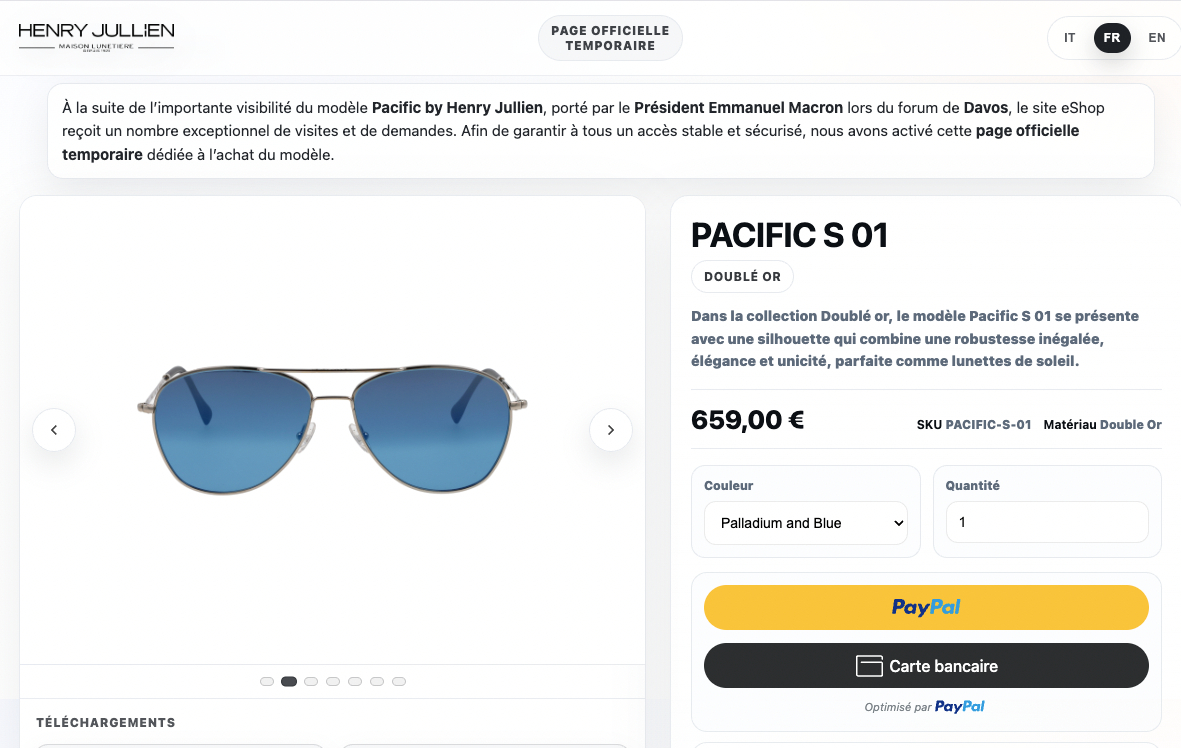Select the active second carousel dot
Screen dimensions: 1181x748
point(289,682)
